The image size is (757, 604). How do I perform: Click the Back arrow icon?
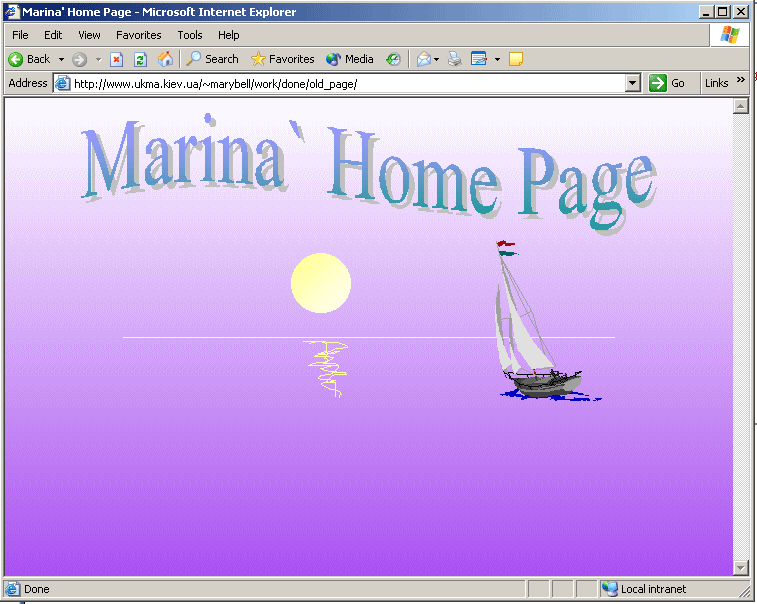click(15, 59)
